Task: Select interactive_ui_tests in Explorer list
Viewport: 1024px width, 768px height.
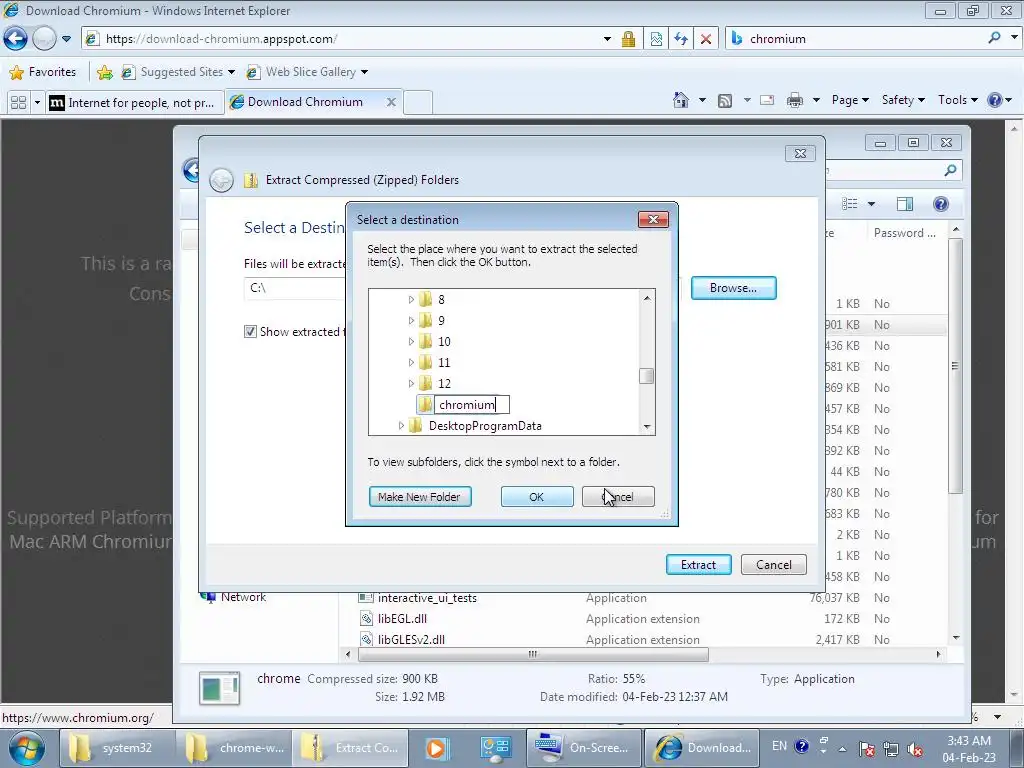Action: coord(427,598)
